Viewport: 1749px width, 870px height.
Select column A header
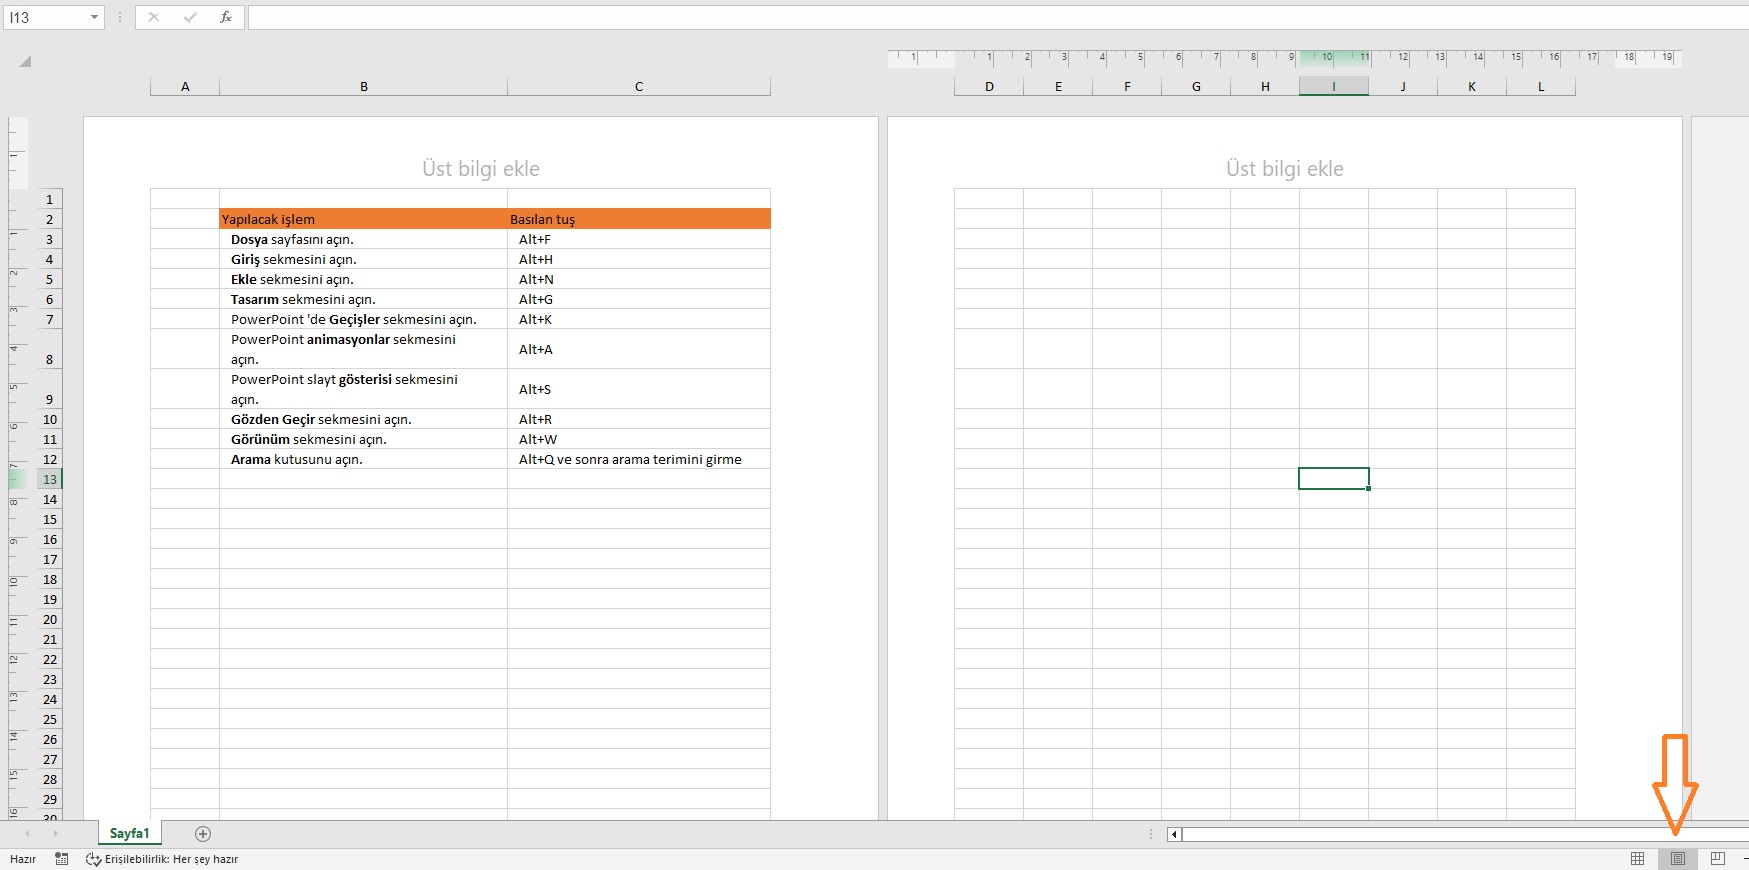(x=185, y=87)
